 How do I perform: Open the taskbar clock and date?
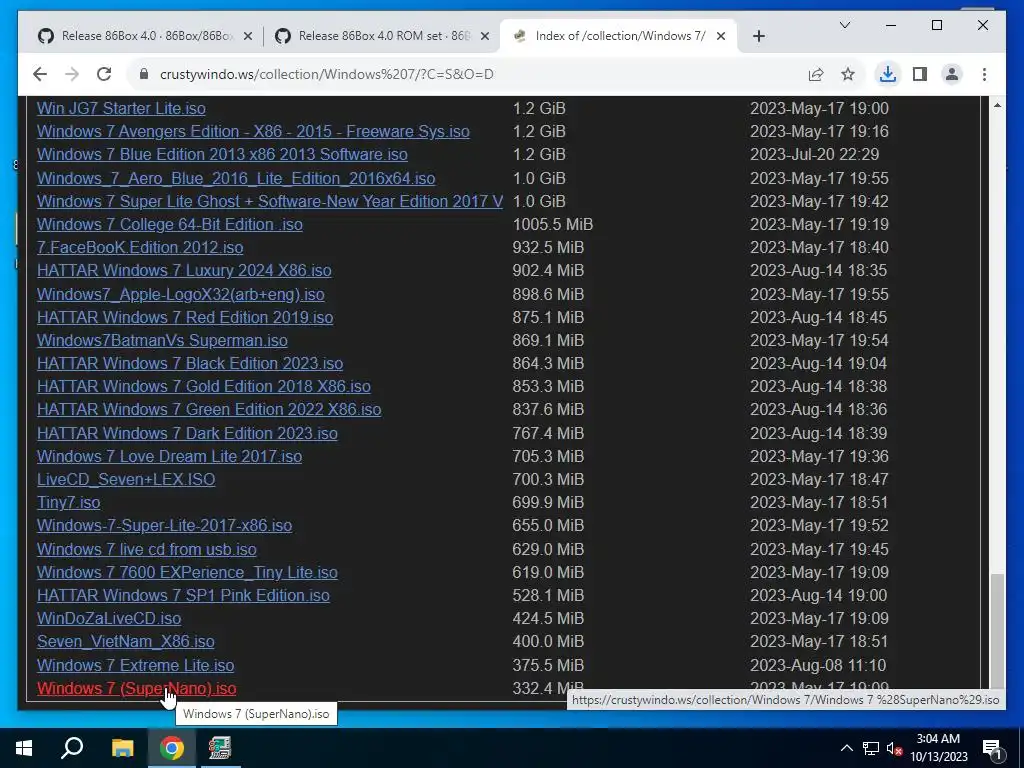point(938,748)
